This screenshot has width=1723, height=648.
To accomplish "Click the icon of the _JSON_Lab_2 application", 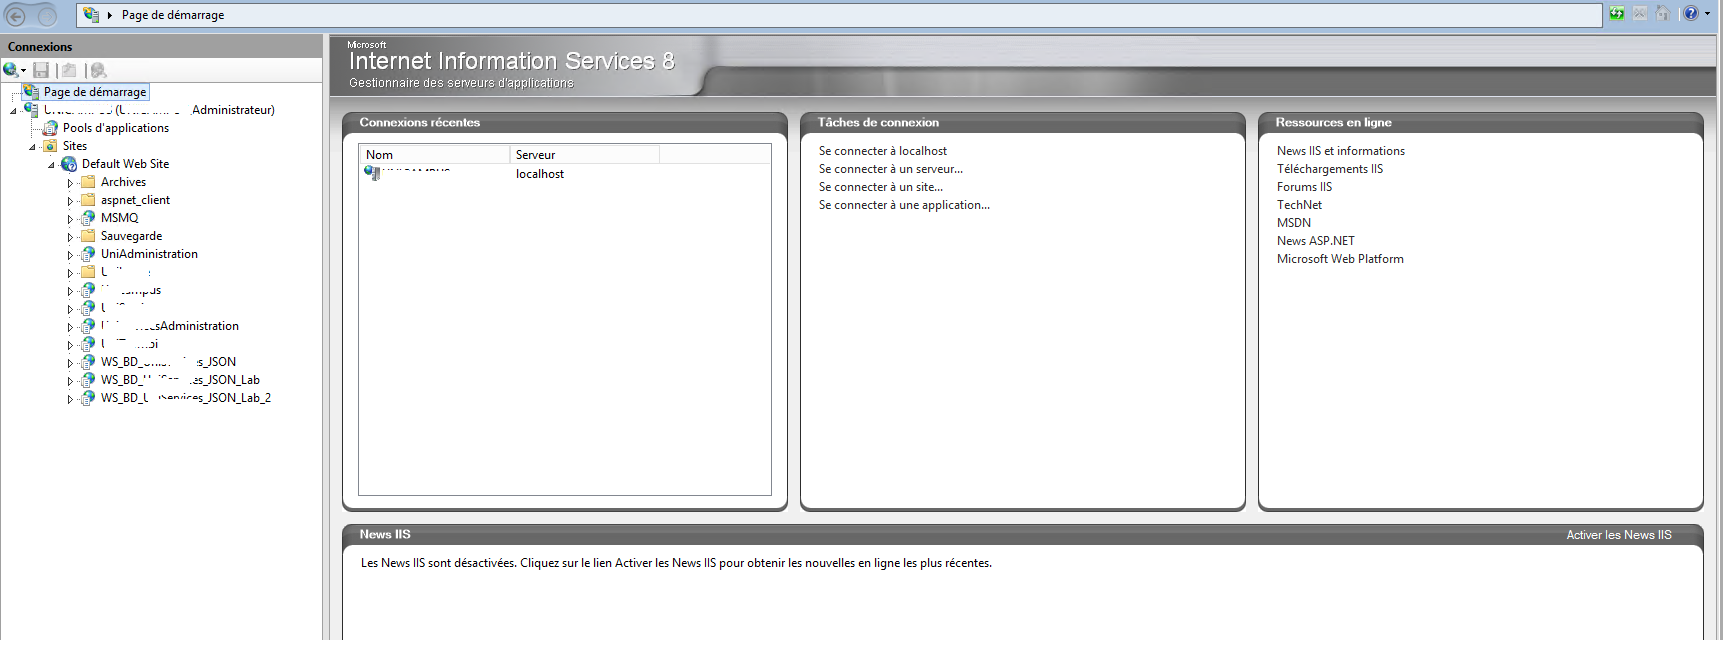I will [88, 398].
